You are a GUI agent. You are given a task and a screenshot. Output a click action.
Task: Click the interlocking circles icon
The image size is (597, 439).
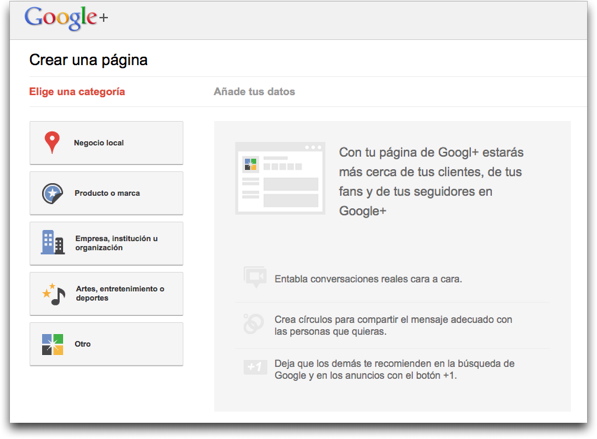[254, 324]
